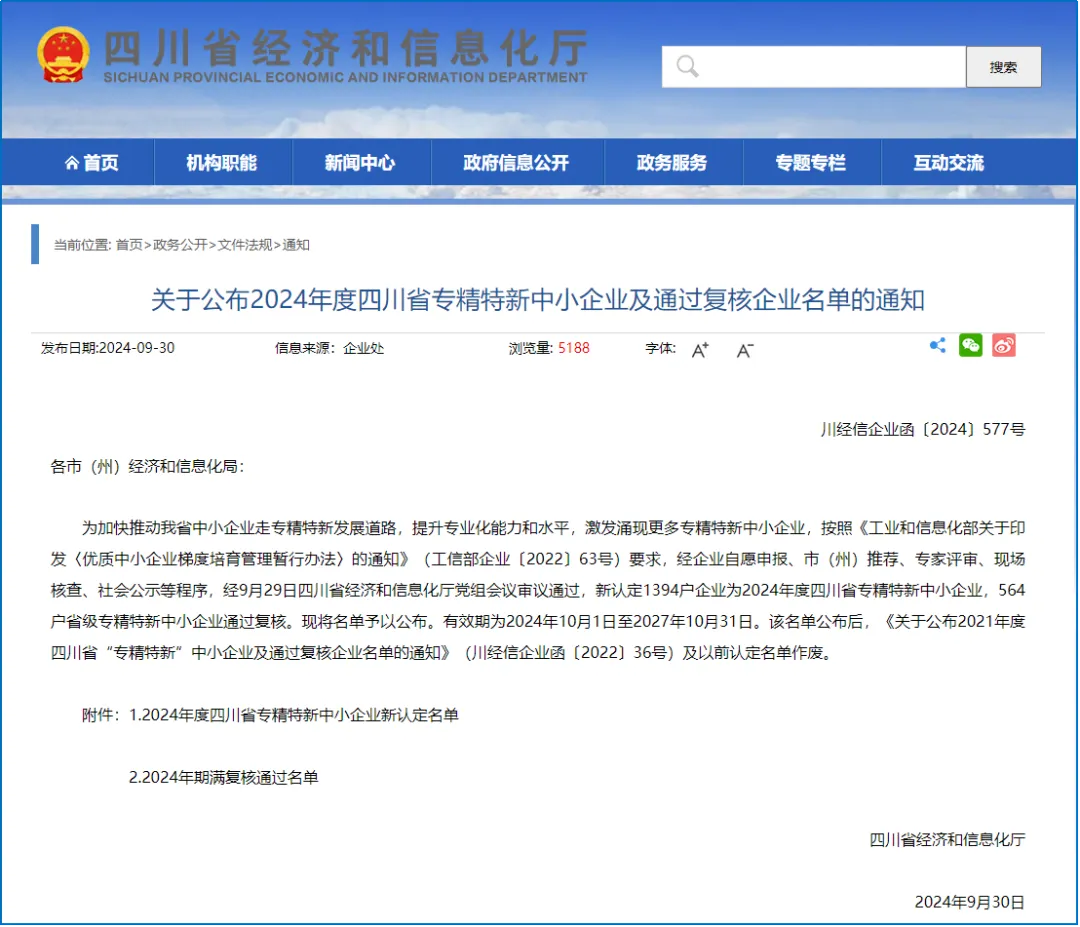The image size is (1080, 927).
Task: Increase font size with A+ icon
Action: (x=700, y=349)
